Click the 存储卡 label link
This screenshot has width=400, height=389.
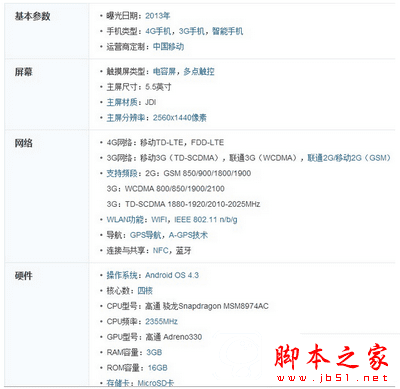click(118, 383)
